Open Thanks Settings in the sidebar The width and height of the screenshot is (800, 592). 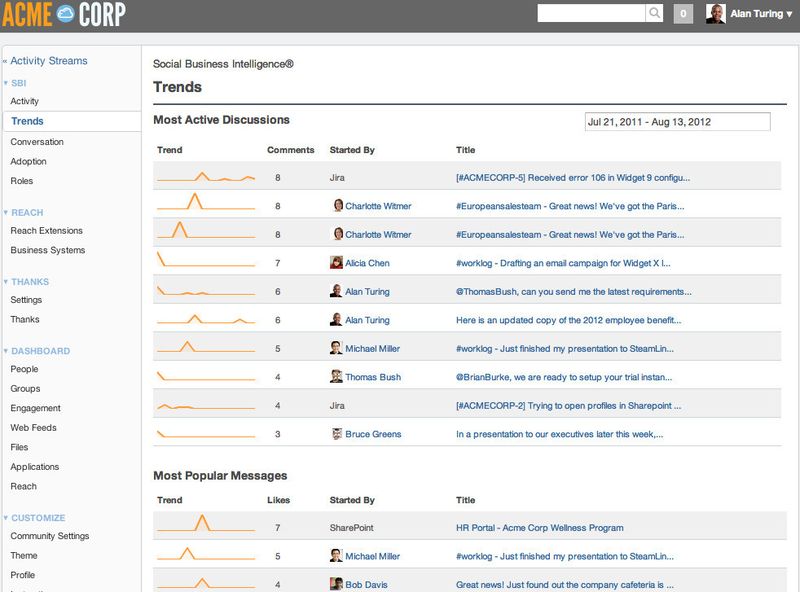click(26, 300)
